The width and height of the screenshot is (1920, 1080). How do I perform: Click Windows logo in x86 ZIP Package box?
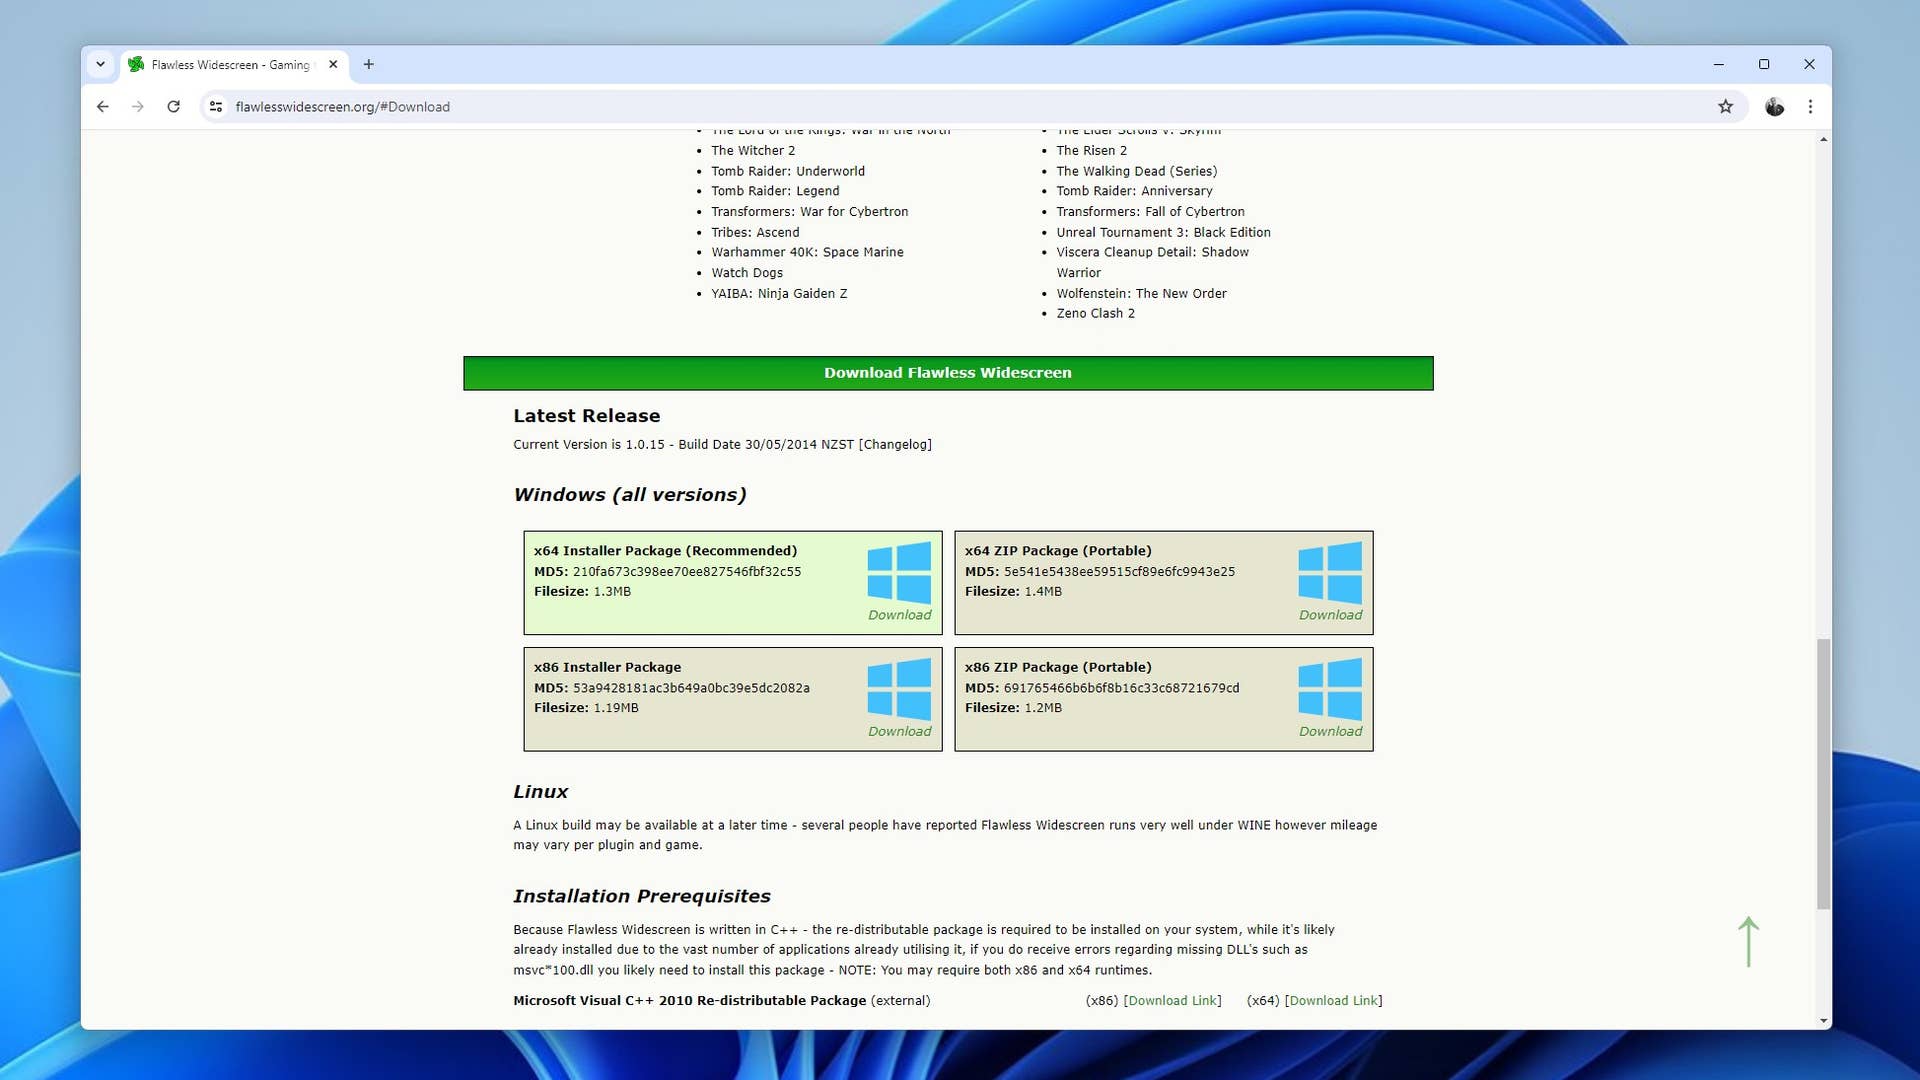coord(1330,689)
